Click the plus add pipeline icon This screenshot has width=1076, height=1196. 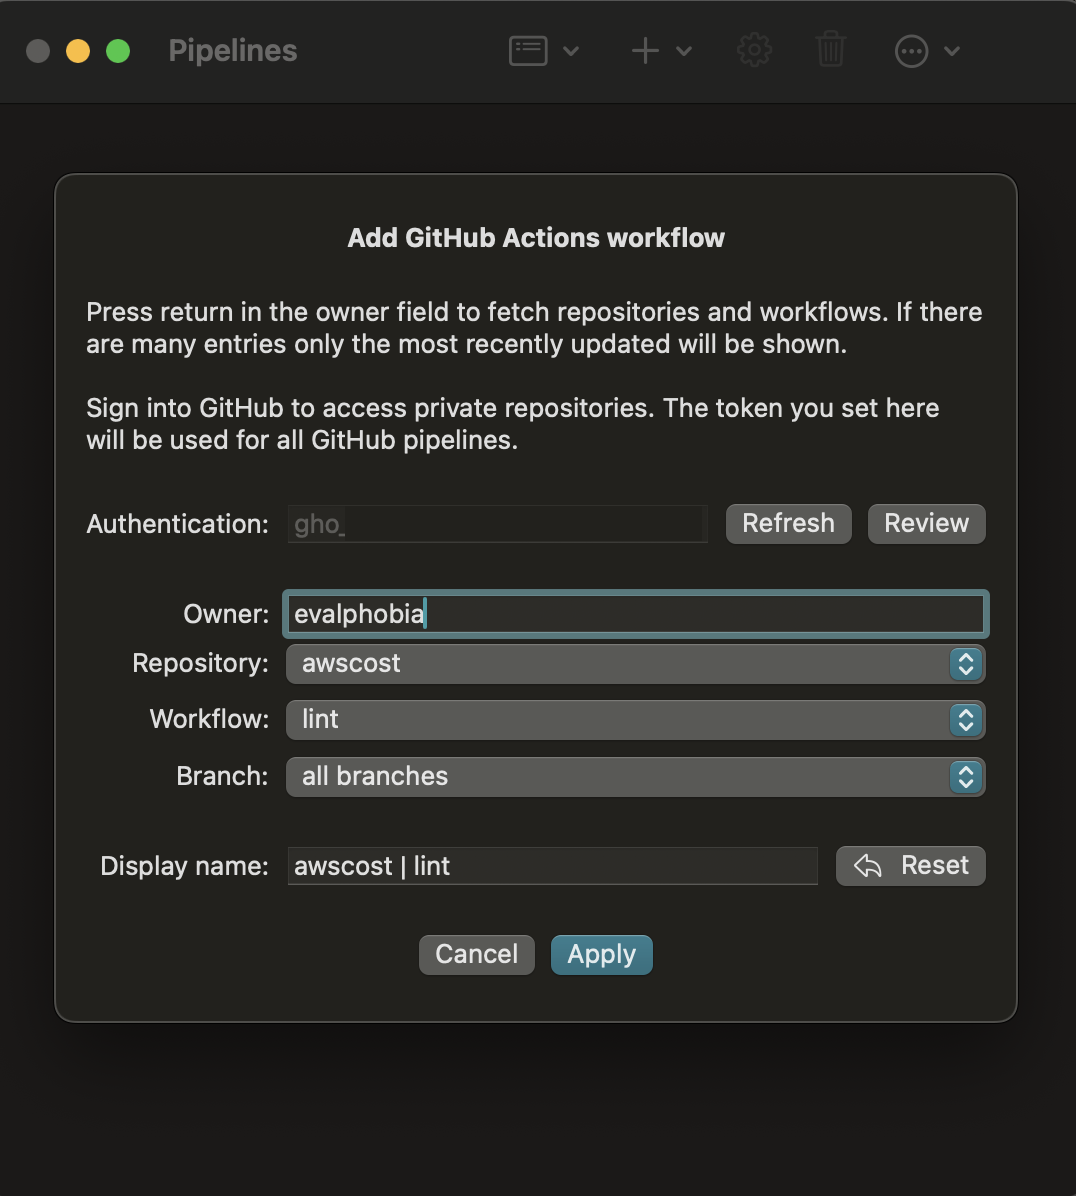click(645, 51)
